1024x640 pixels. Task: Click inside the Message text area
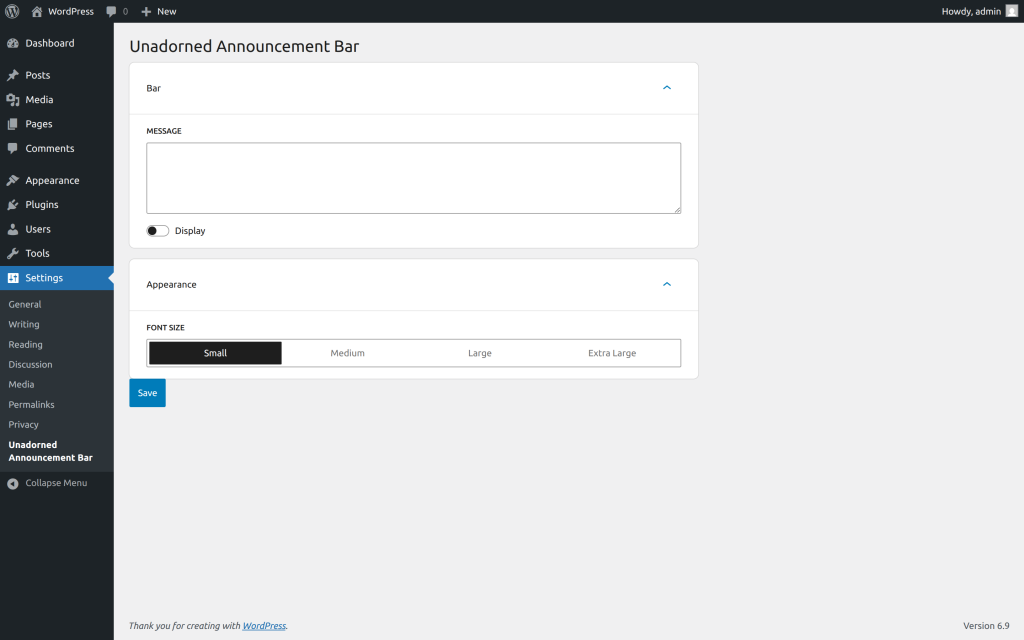[x=413, y=177]
